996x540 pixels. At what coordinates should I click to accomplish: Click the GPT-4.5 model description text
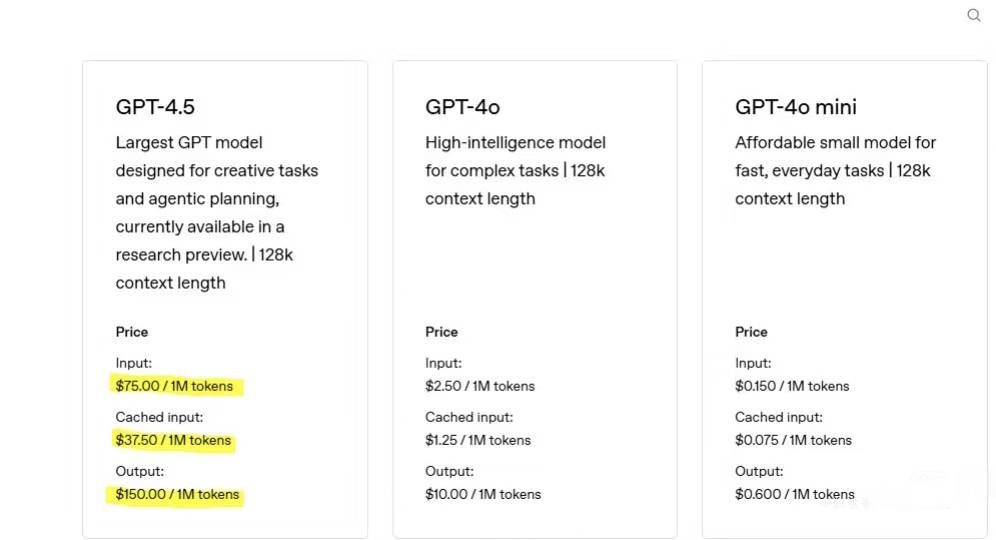pos(216,212)
